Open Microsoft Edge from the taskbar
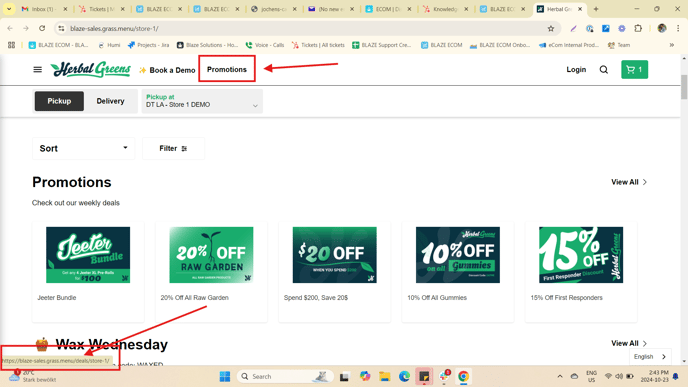The height and width of the screenshot is (387, 688). [x=404, y=376]
